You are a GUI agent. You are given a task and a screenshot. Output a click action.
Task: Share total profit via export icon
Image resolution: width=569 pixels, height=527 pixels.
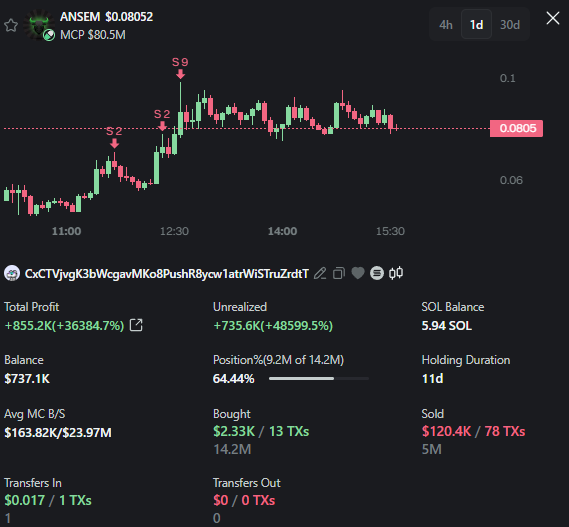136,325
